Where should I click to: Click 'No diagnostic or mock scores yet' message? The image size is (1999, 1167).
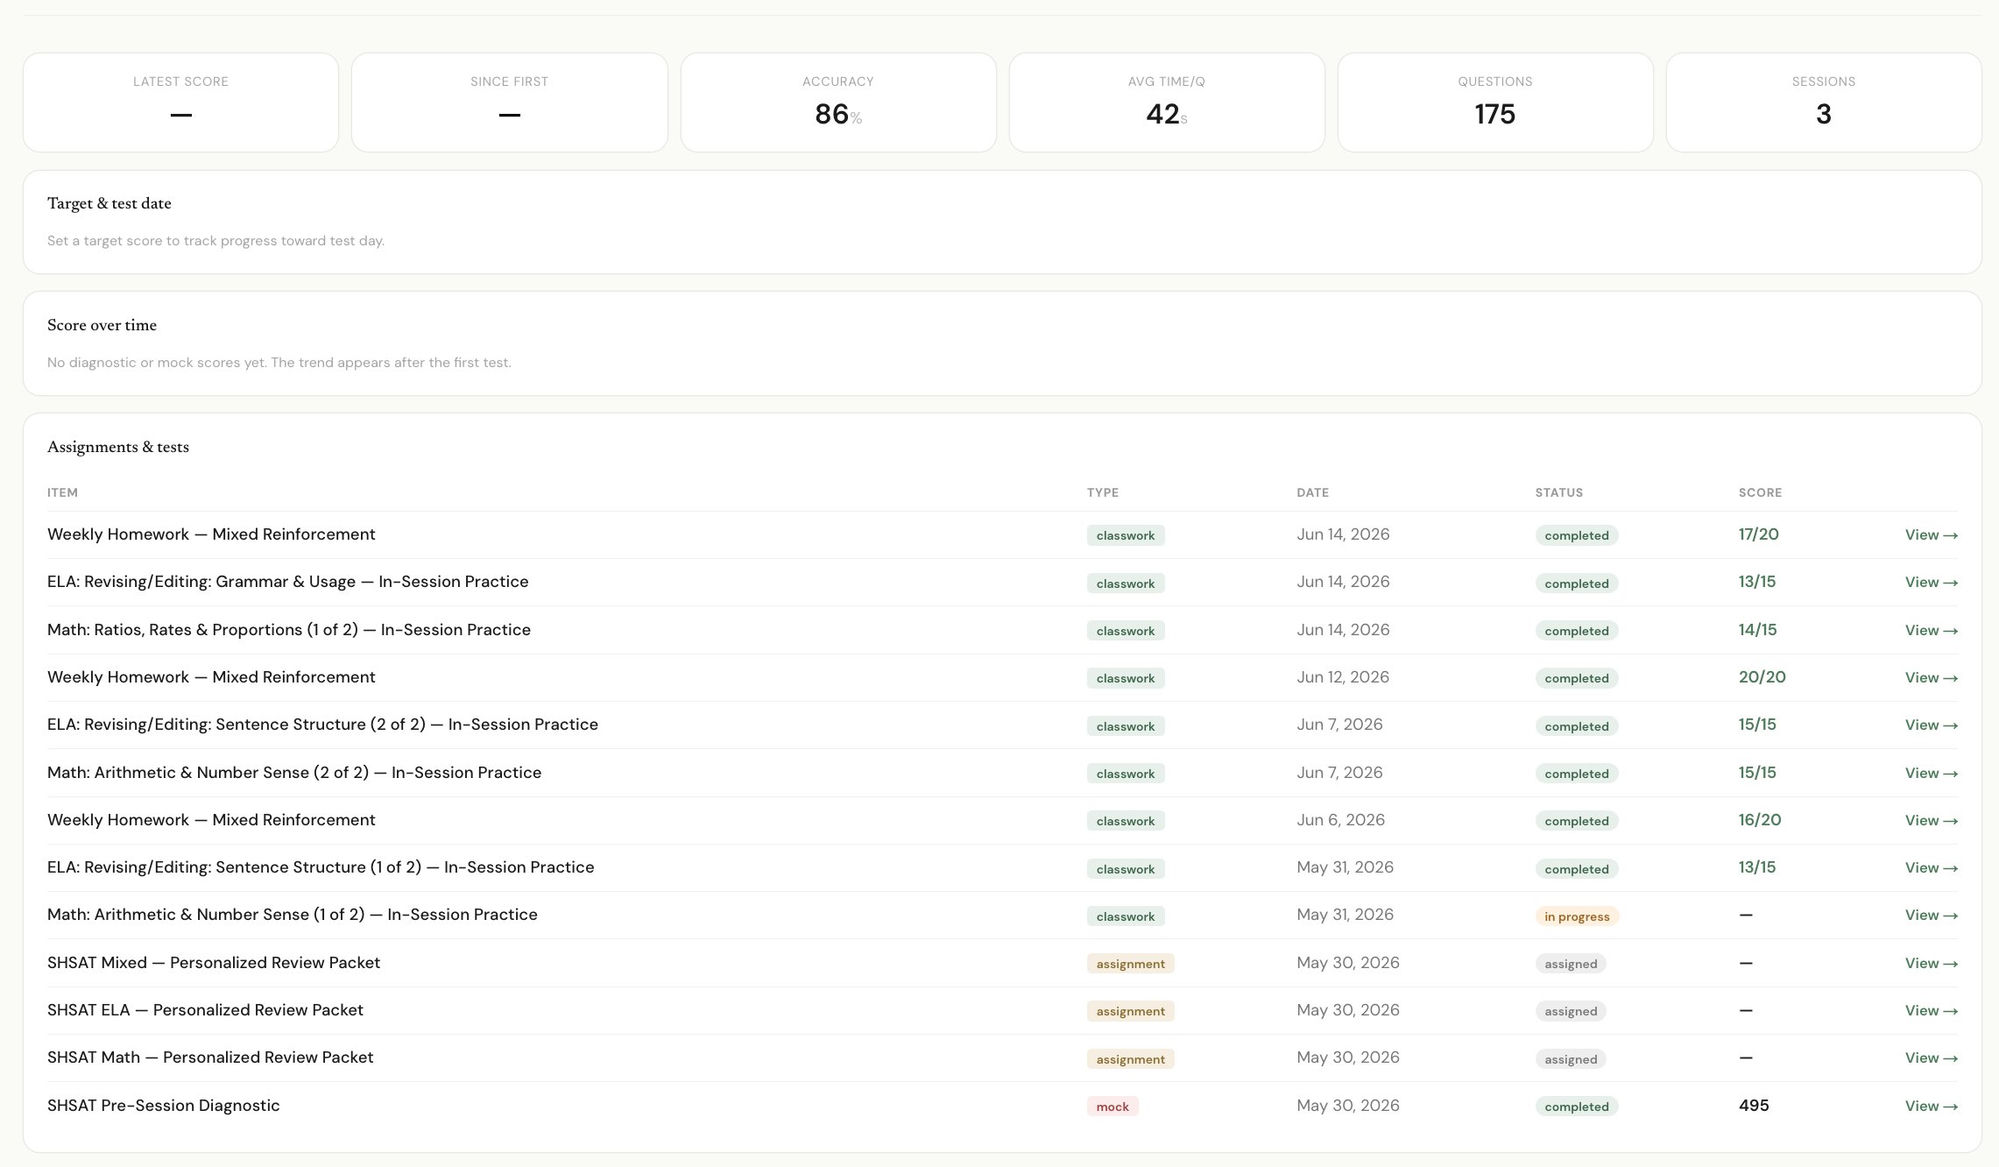279,363
